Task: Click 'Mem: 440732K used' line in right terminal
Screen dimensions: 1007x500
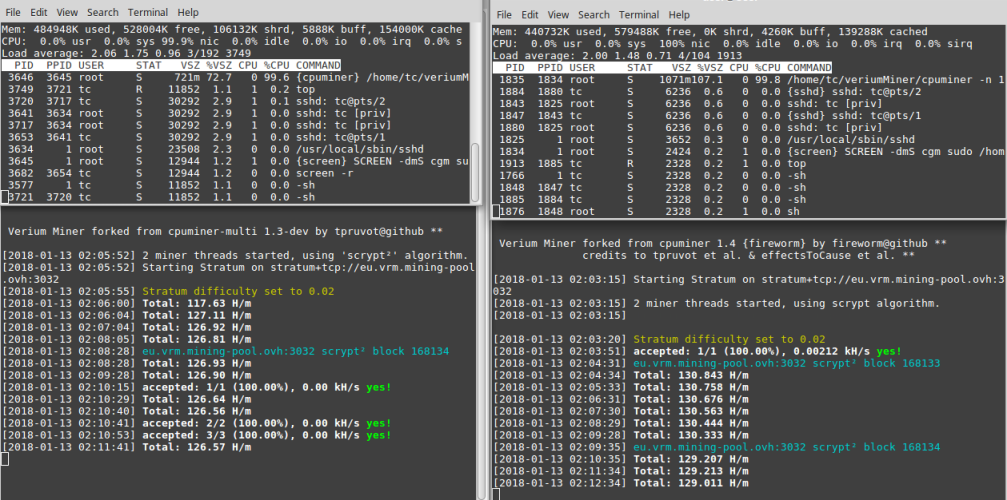Action: pos(710,31)
